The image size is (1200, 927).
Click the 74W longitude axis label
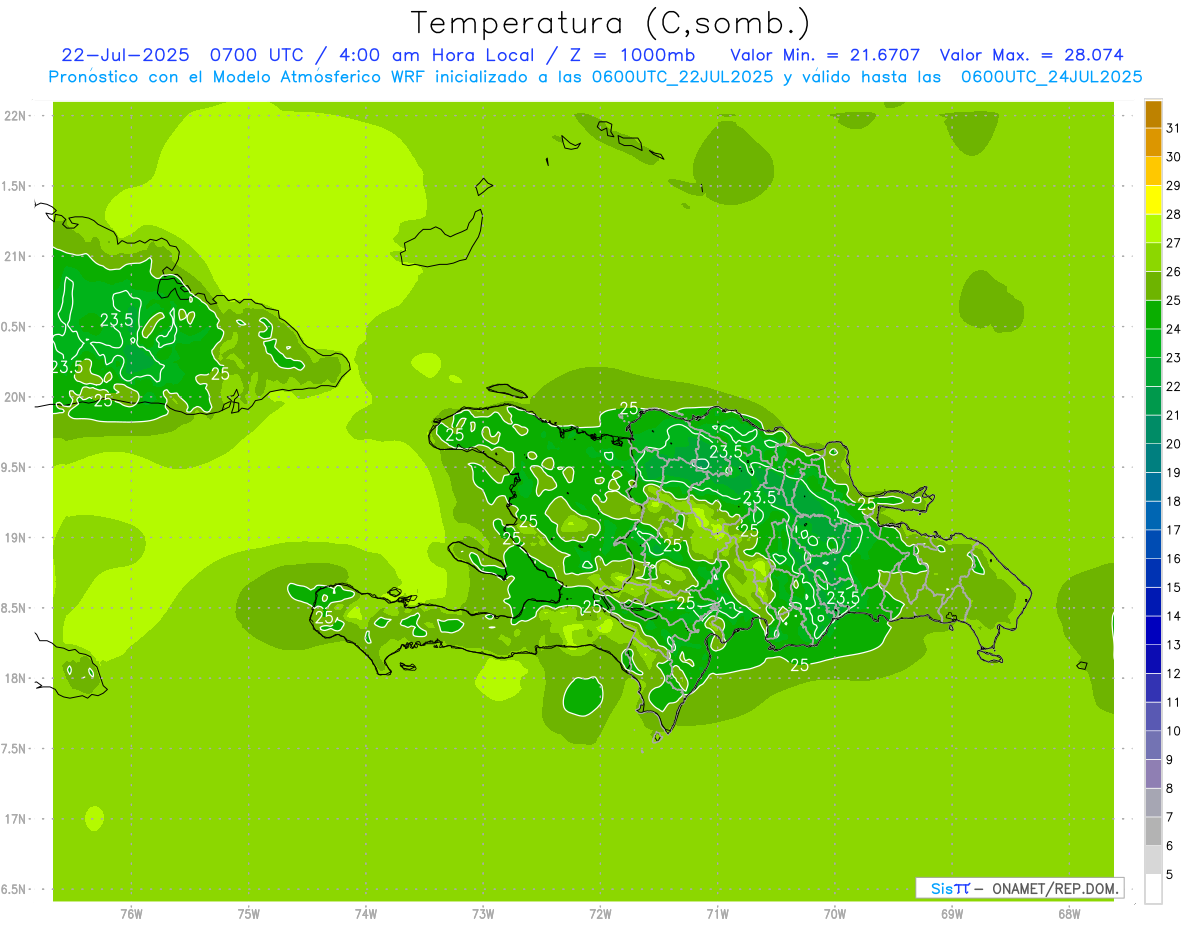coord(366,913)
